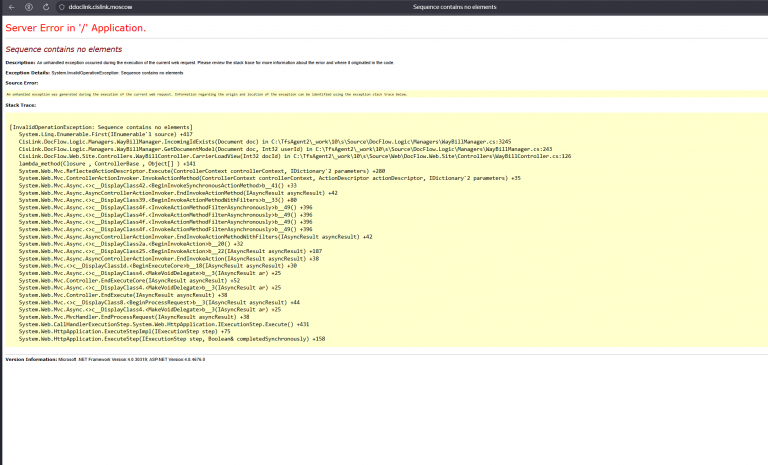Go back with the browser back arrow
The image size is (768, 465).
[12, 7]
